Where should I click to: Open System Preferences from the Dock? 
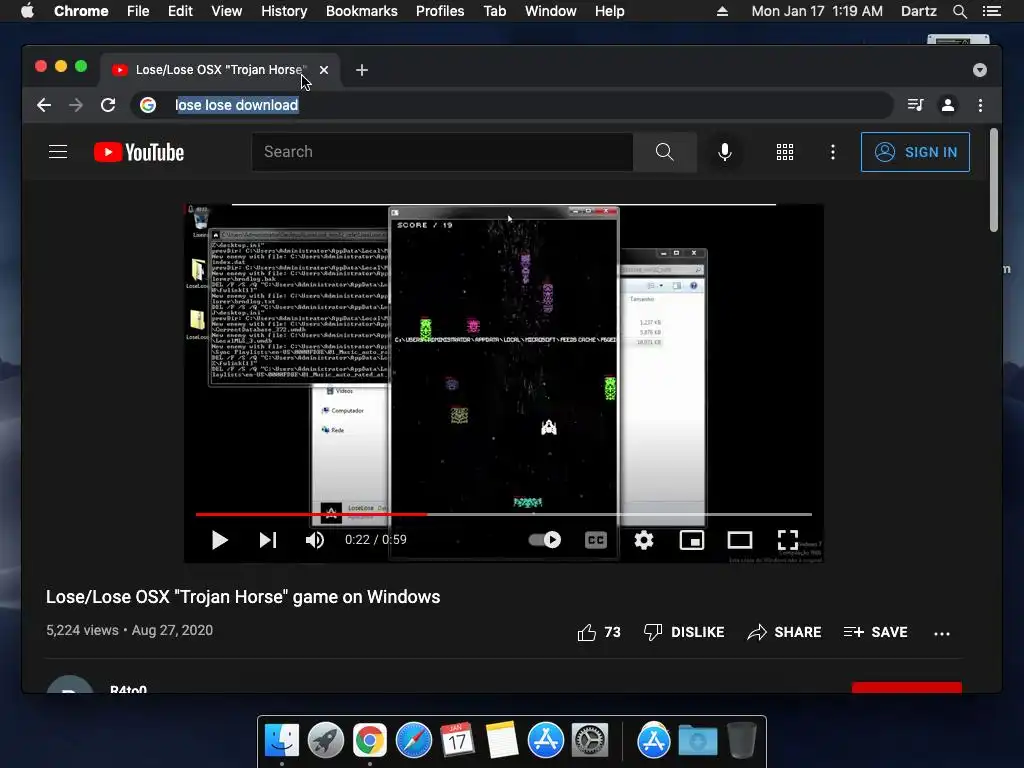(590, 741)
